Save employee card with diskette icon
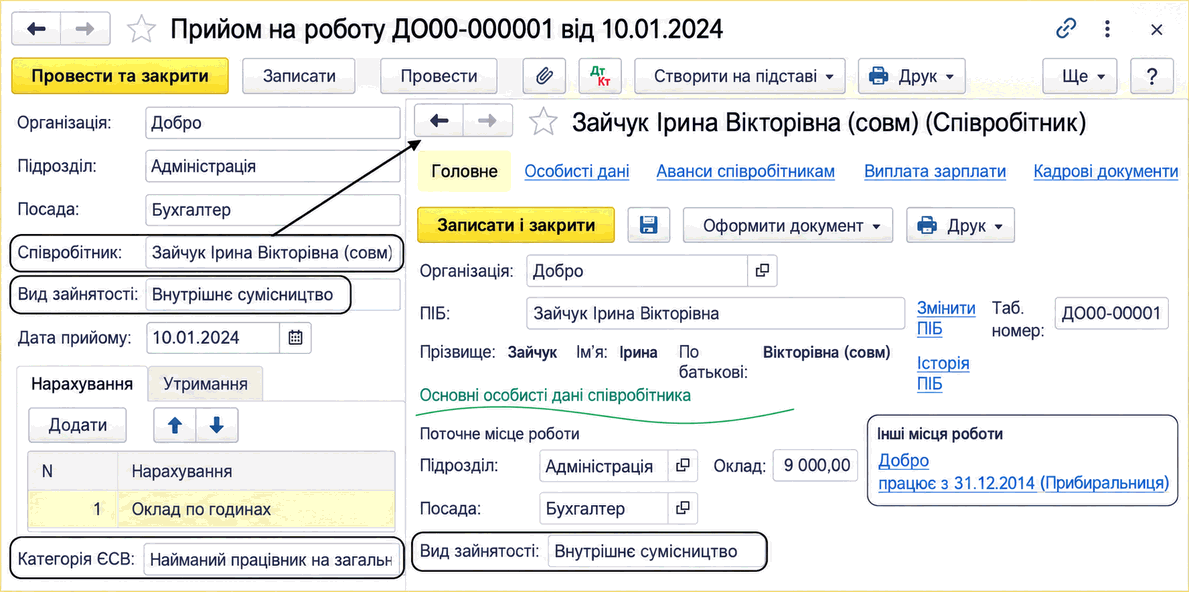The image size is (1189, 592). [x=649, y=225]
